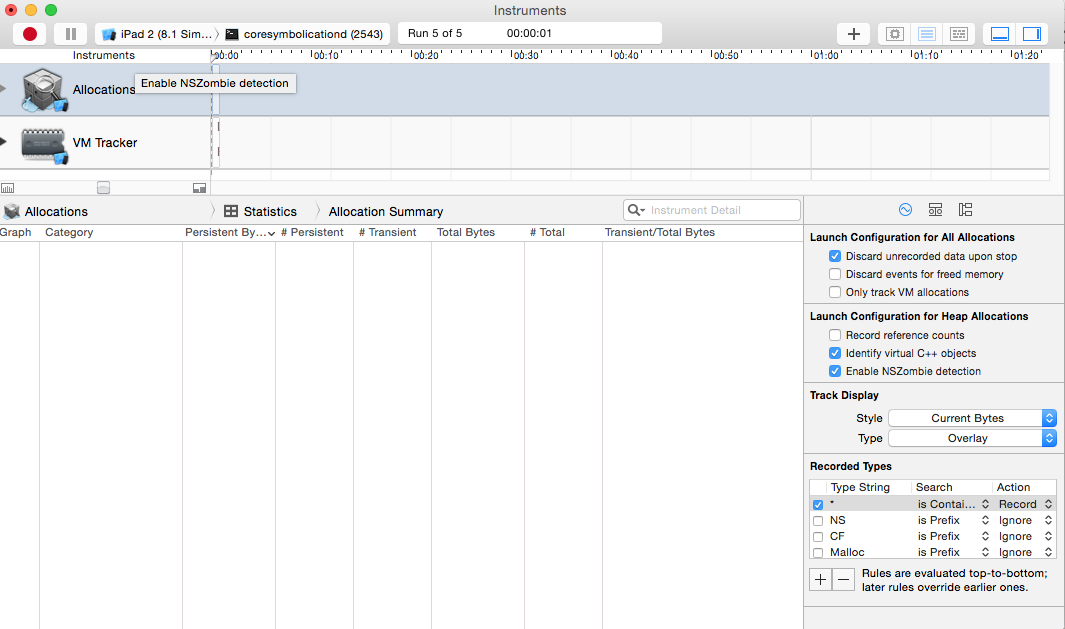Image resolution: width=1065 pixels, height=629 pixels.
Task: Check the Malloc recorded type rule
Action: pos(818,553)
